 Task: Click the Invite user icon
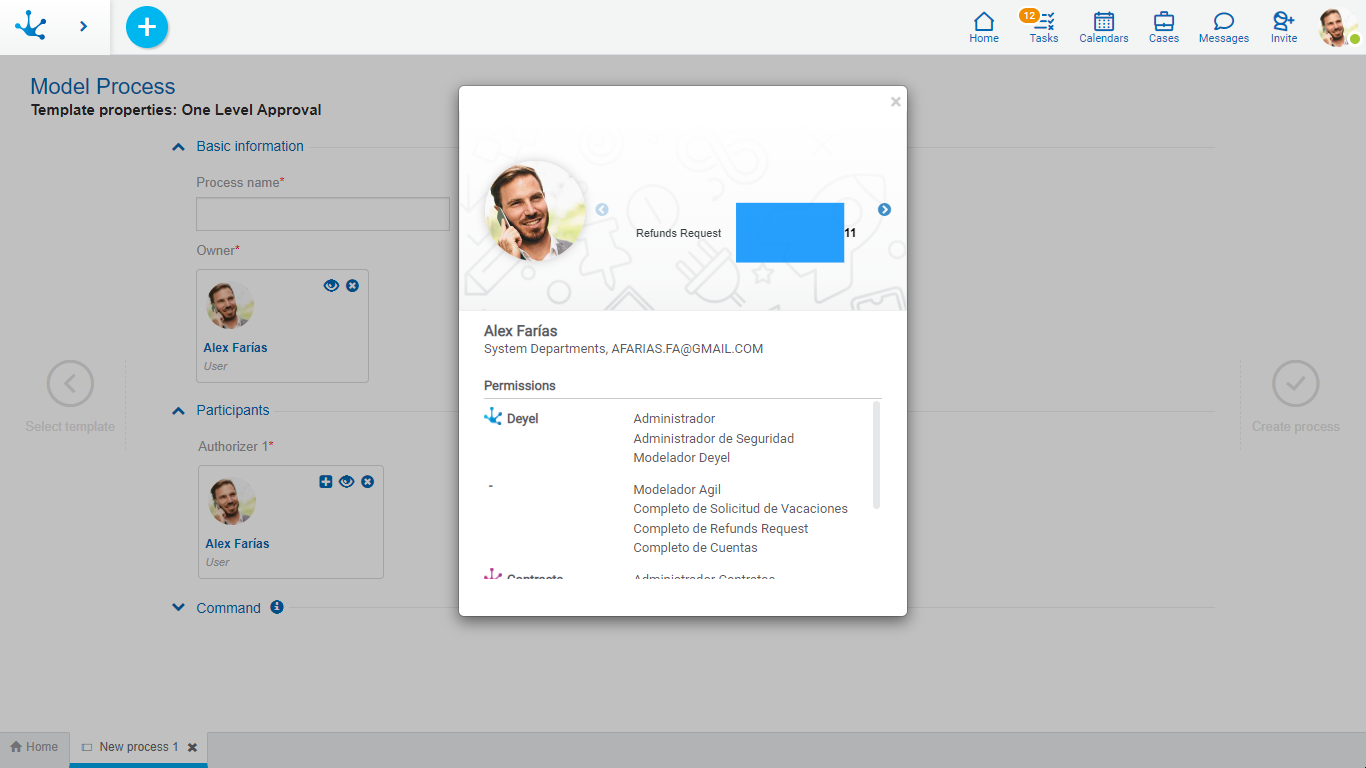(1284, 27)
